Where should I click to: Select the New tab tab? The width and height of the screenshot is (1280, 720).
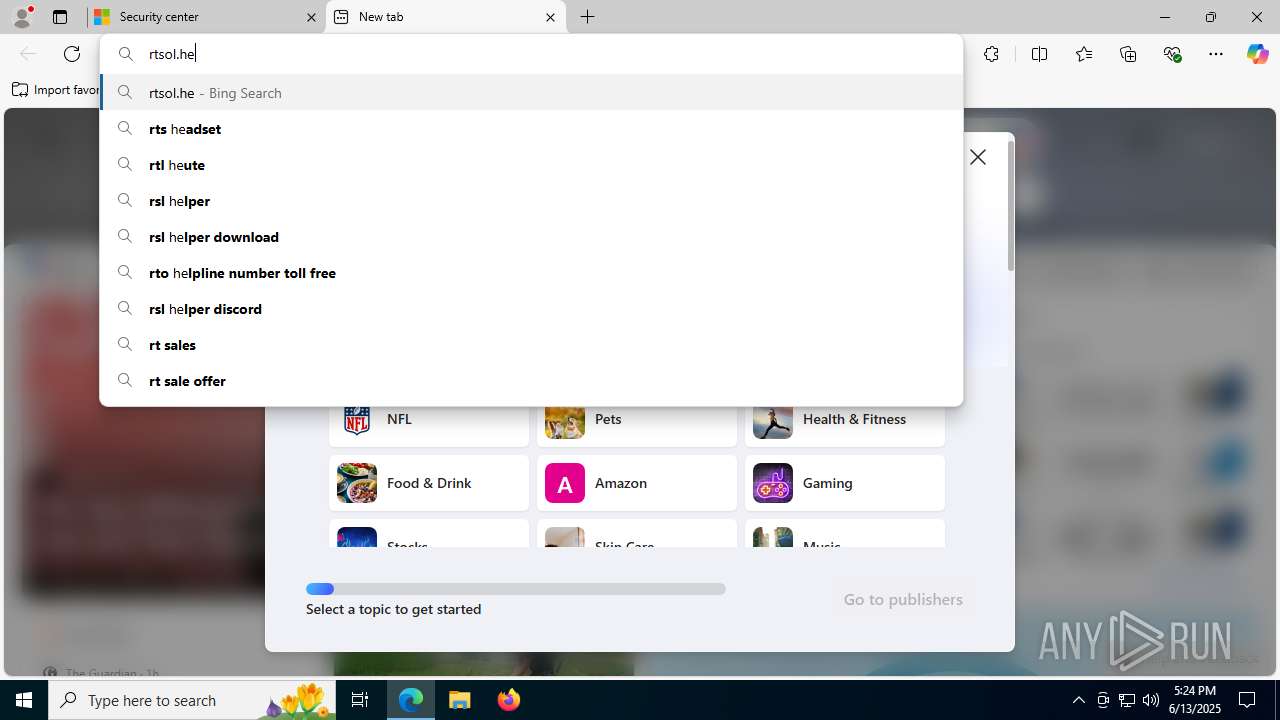445,17
